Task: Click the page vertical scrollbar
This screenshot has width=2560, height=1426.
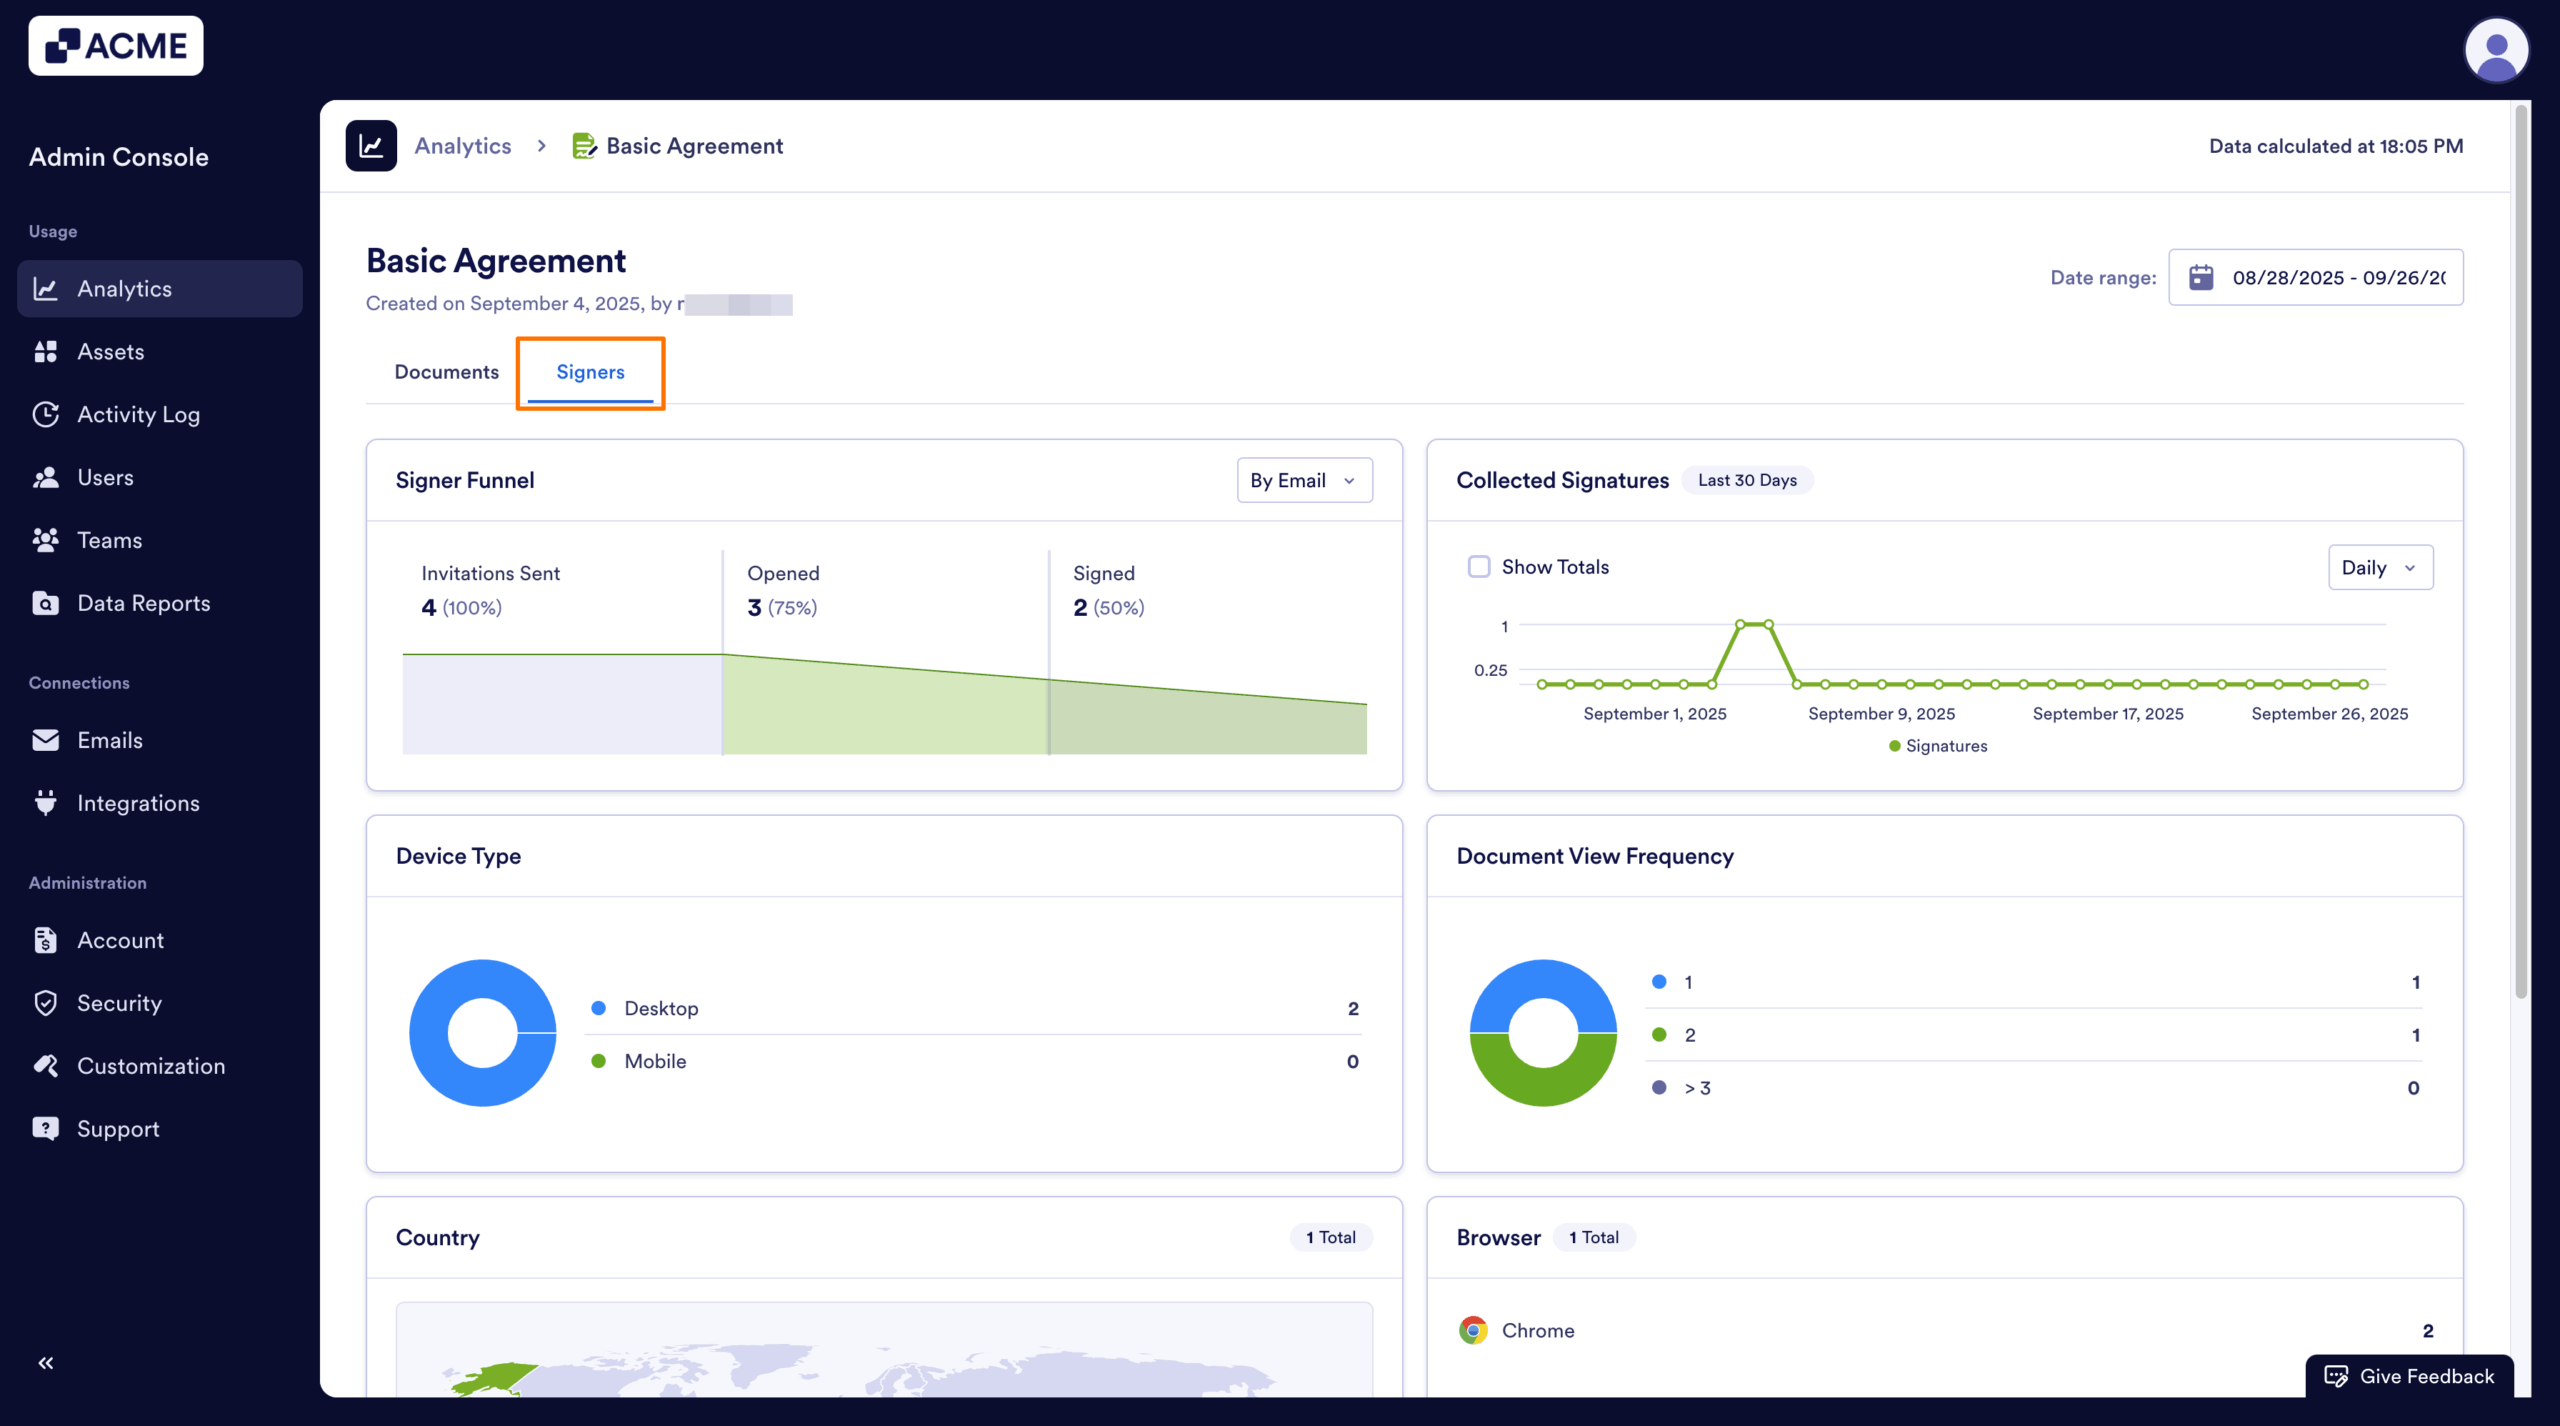Action: coord(2521,550)
